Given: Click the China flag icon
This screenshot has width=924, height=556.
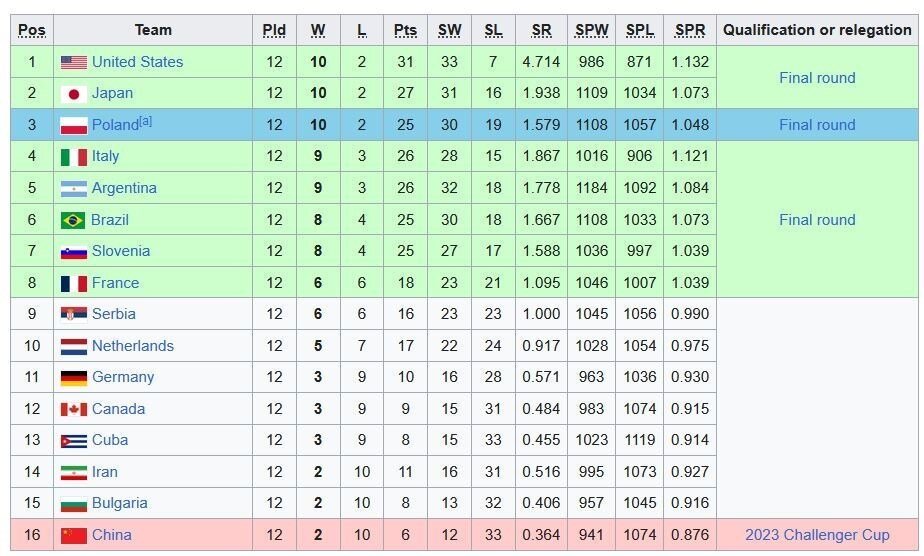Looking at the screenshot, I should pos(73,535).
